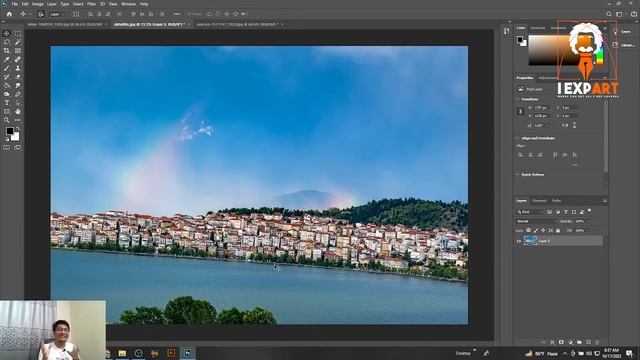Switch to the Paths tab

(x=556, y=201)
